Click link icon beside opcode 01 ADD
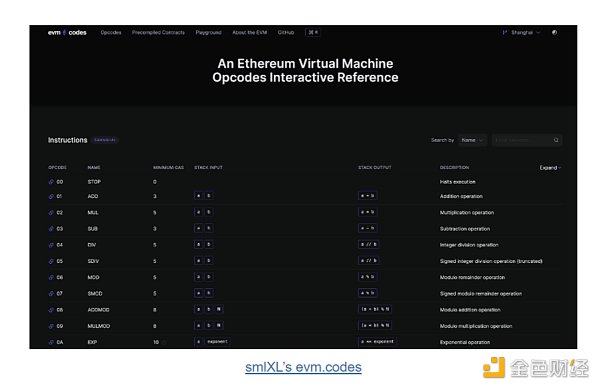Viewport: 600px width, 389px height. click(51, 197)
